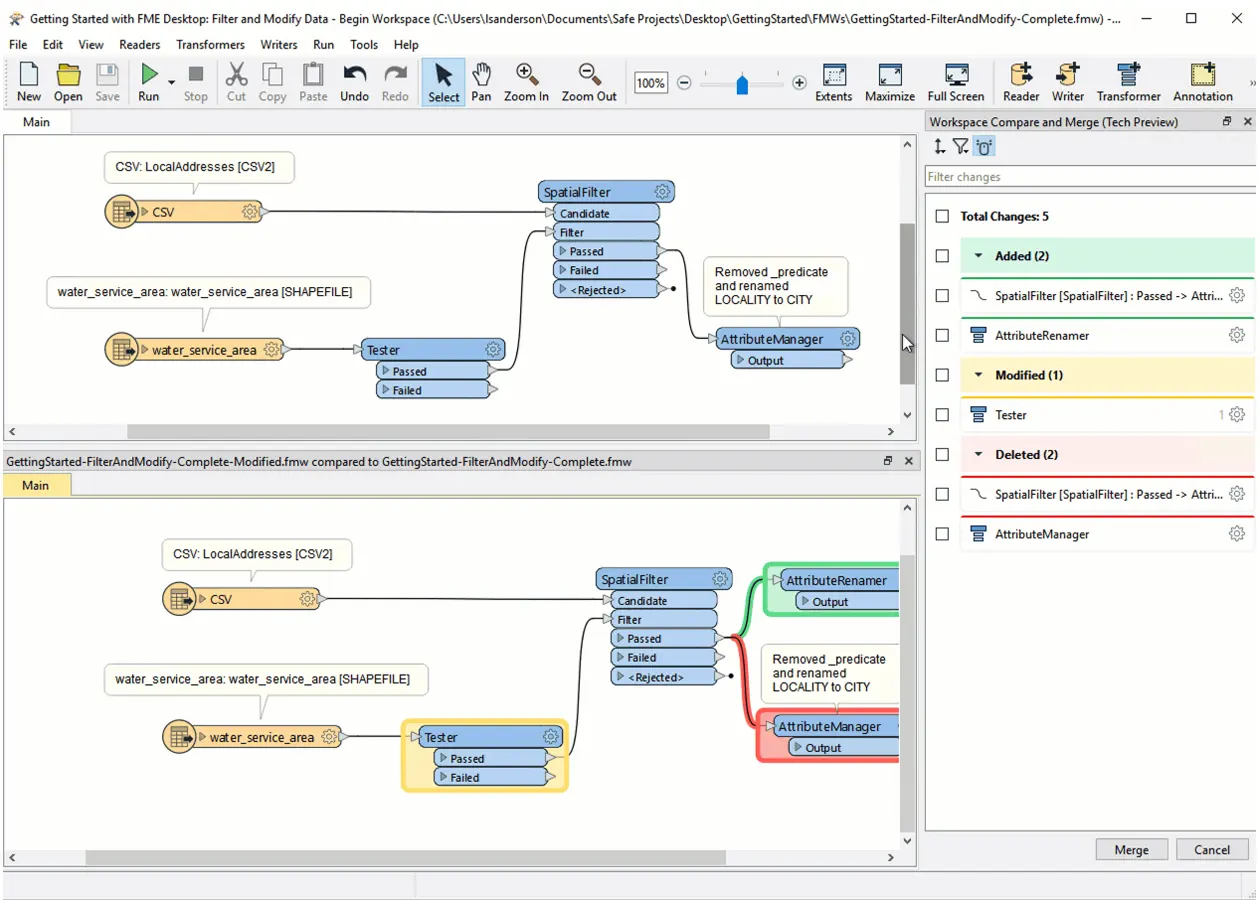Check the Deleted (2) group checkbox
The height and width of the screenshot is (900, 1260).
(x=942, y=454)
